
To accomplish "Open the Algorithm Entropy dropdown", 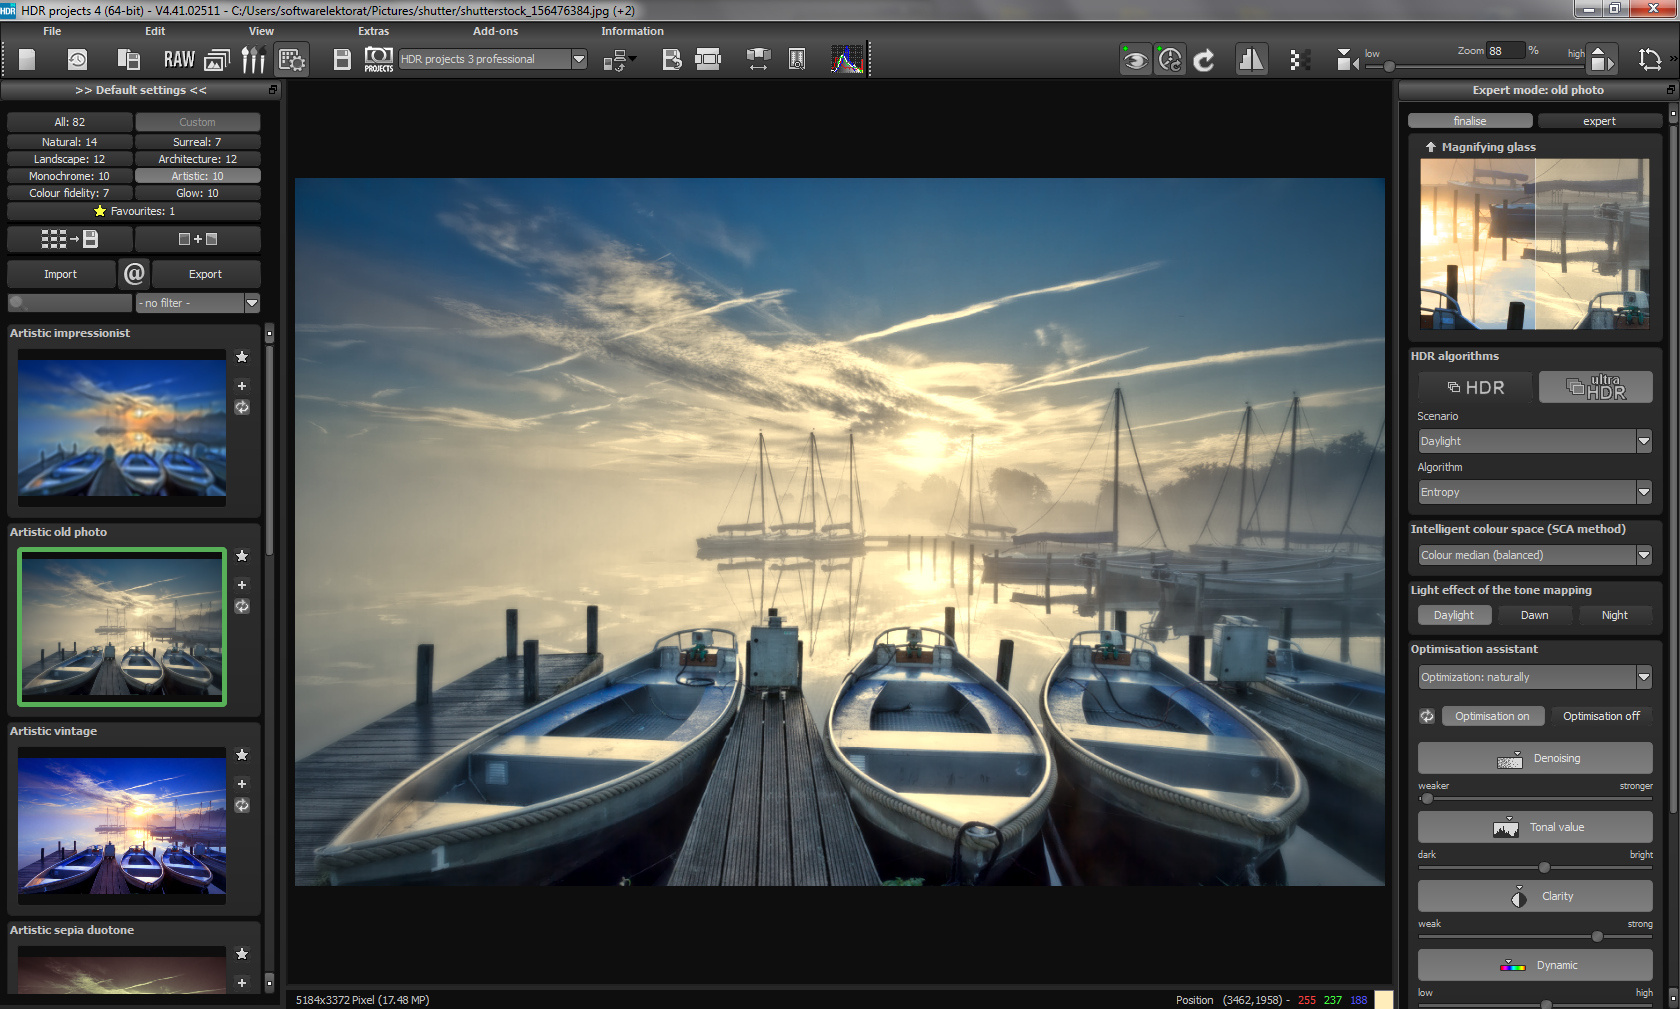I will coord(1535,492).
